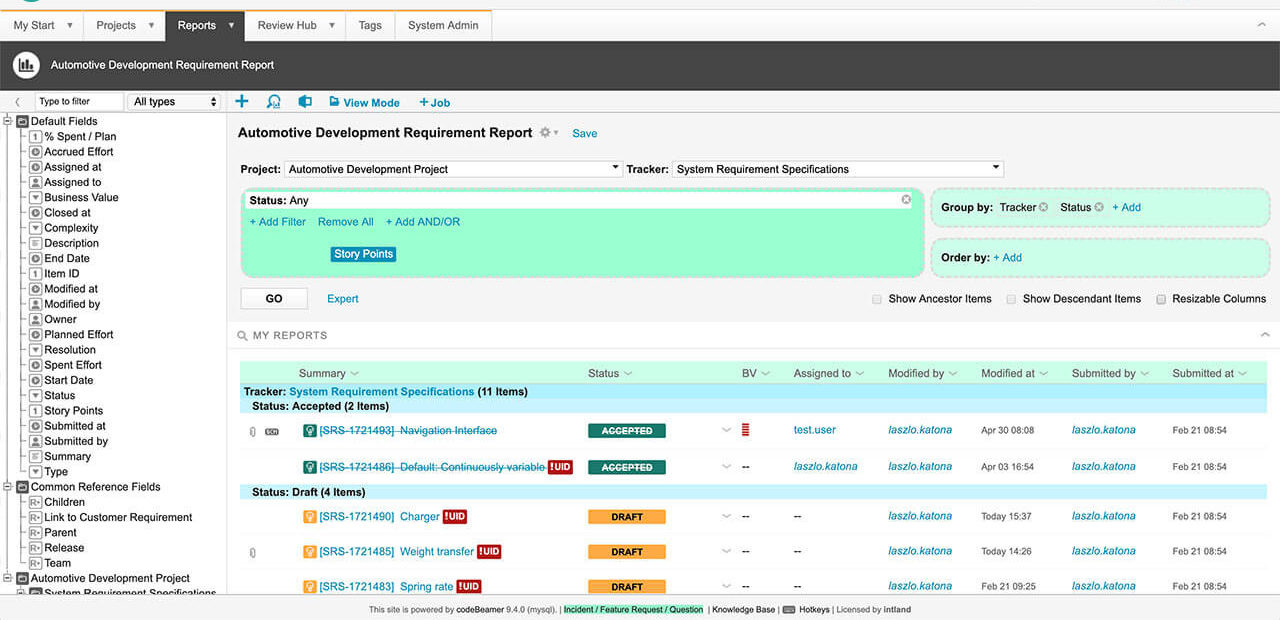Click the Save link
The width and height of the screenshot is (1280, 620).
click(x=585, y=133)
